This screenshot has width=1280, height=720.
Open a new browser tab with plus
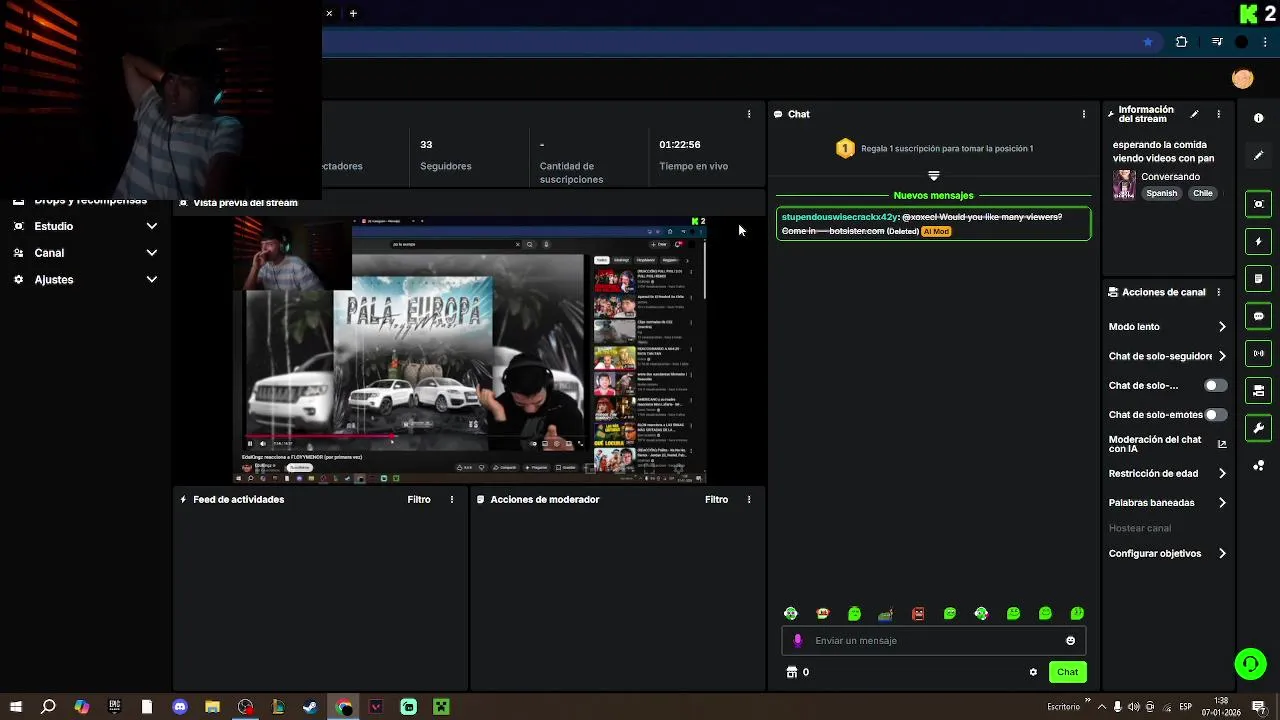tap(353, 13)
